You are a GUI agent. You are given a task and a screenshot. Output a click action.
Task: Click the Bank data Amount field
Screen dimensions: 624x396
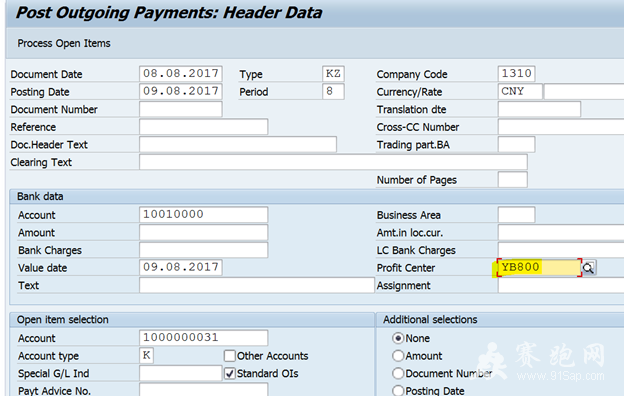point(204,232)
